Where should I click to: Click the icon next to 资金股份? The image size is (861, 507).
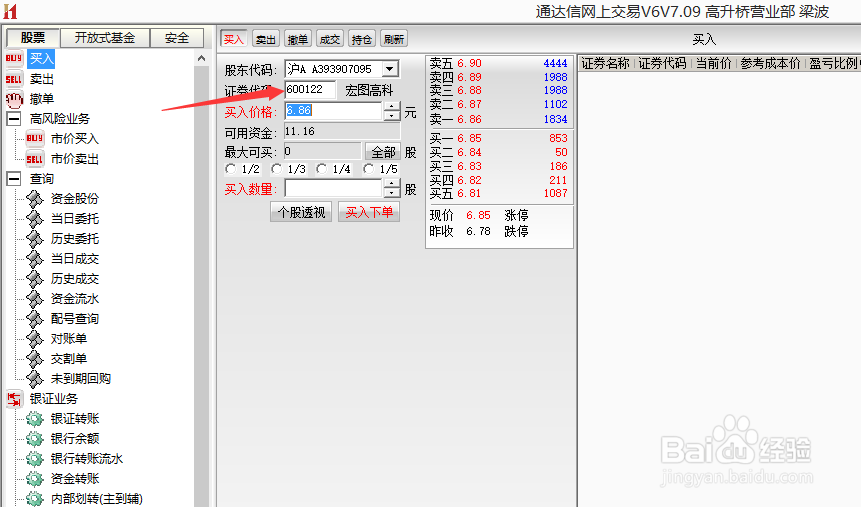pos(35,199)
